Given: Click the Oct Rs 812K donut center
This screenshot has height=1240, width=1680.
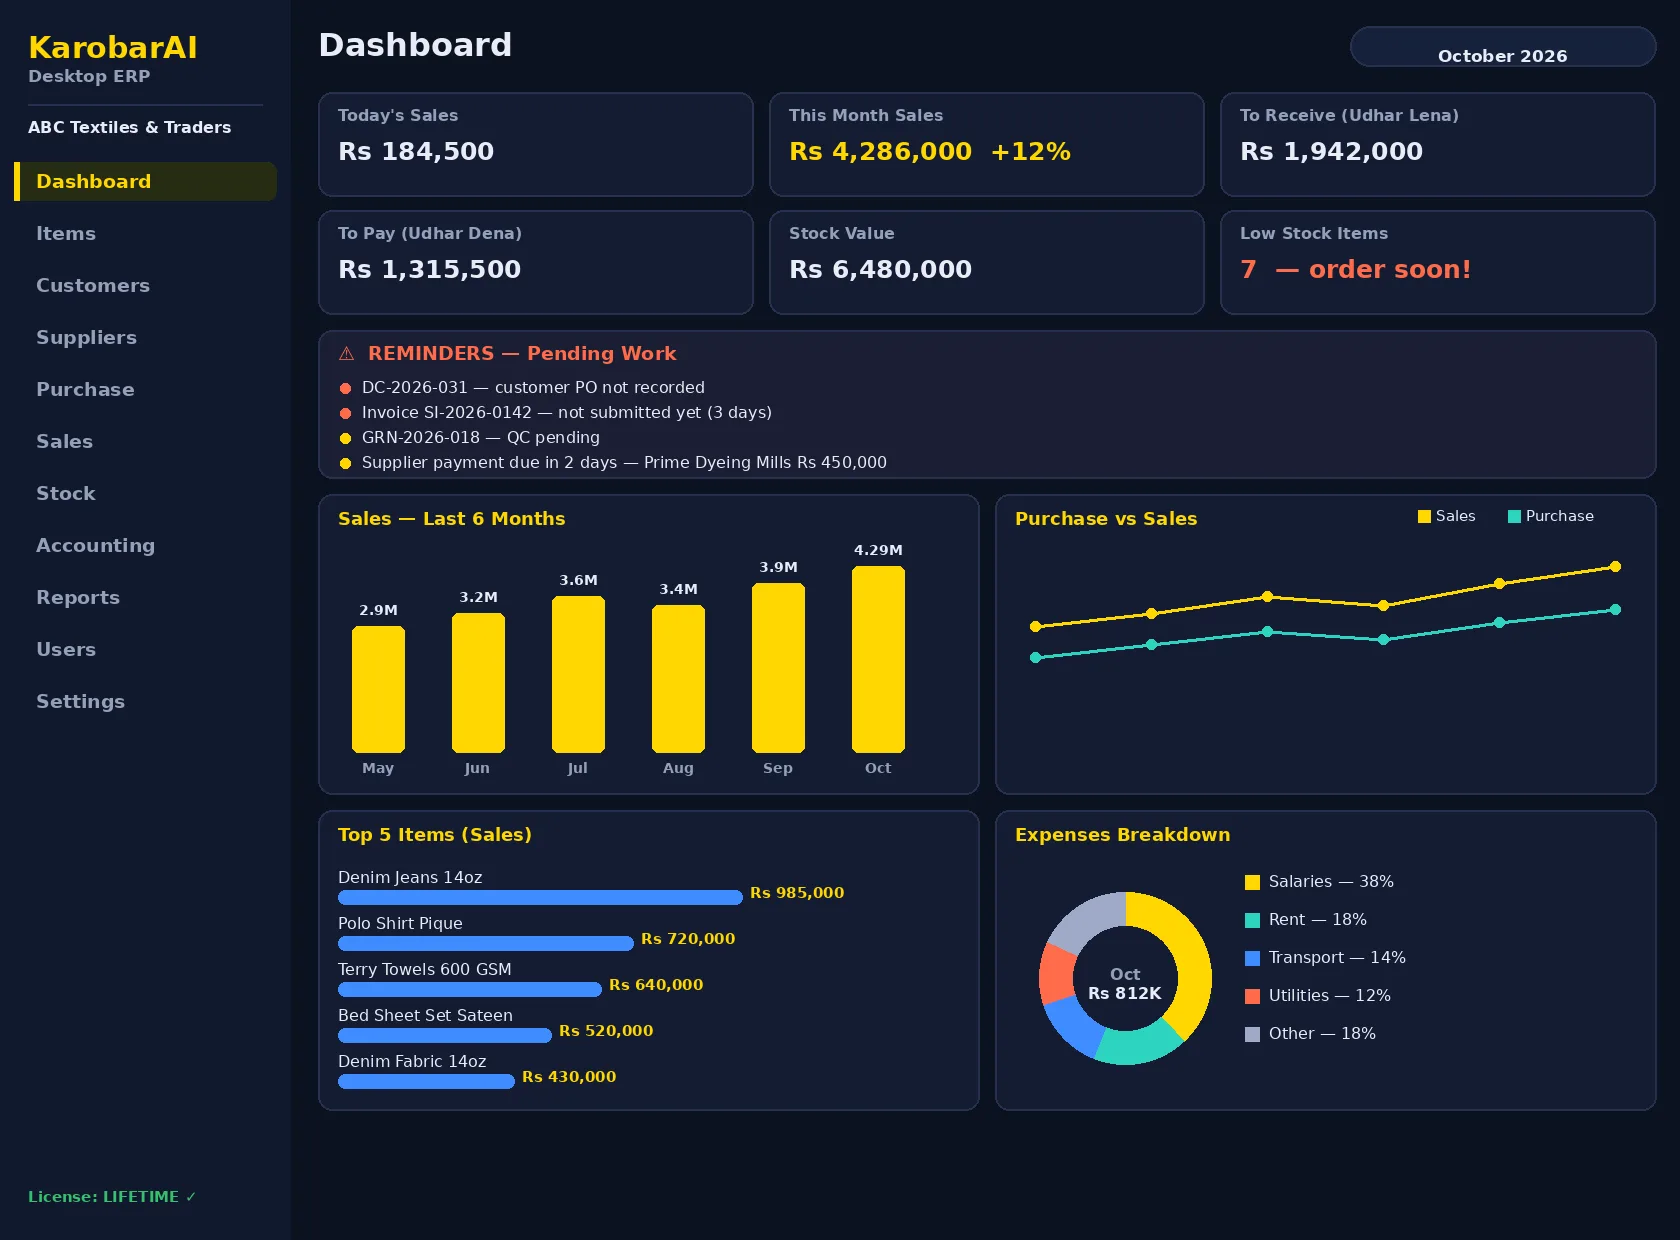Looking at the screenshot, I should (1125, 983).
